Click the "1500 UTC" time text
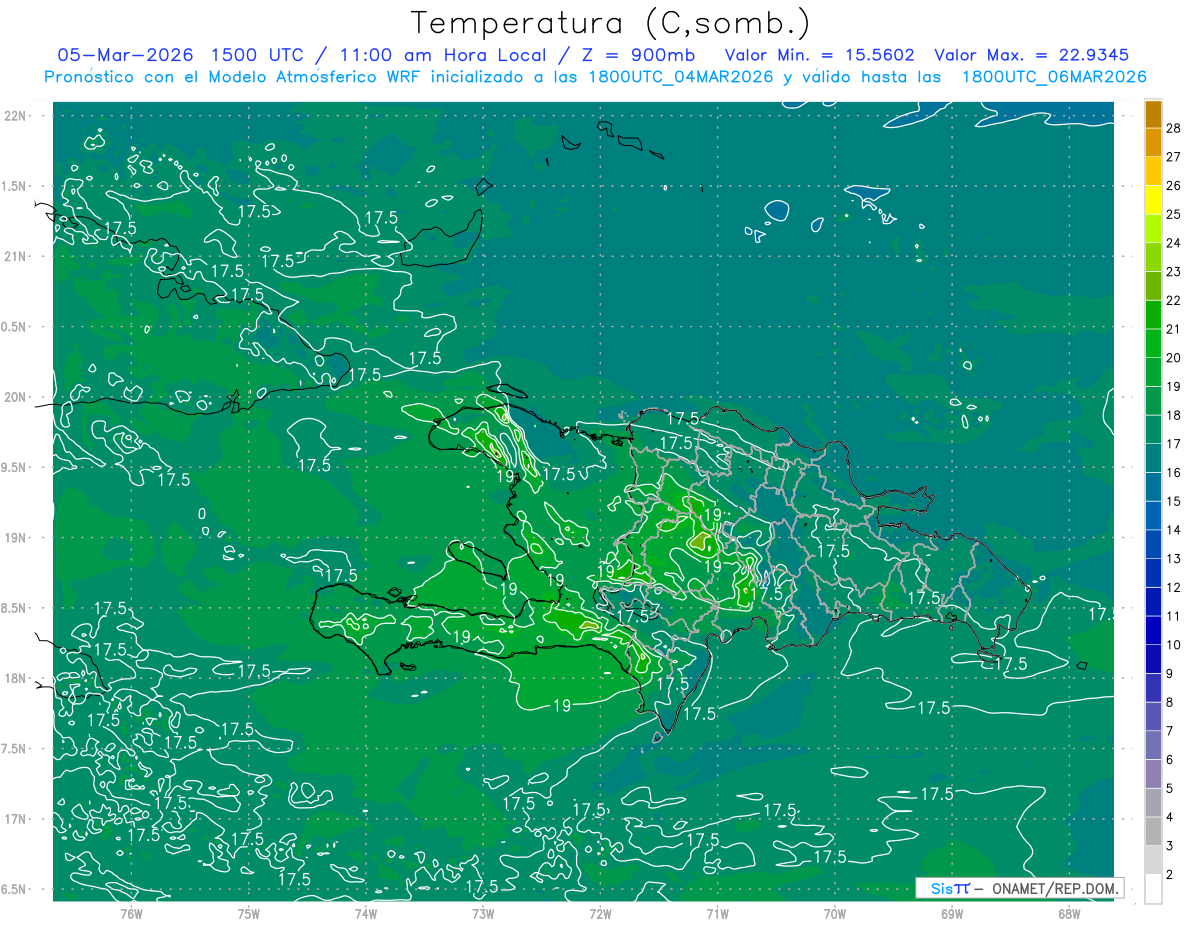 point(258,55)
